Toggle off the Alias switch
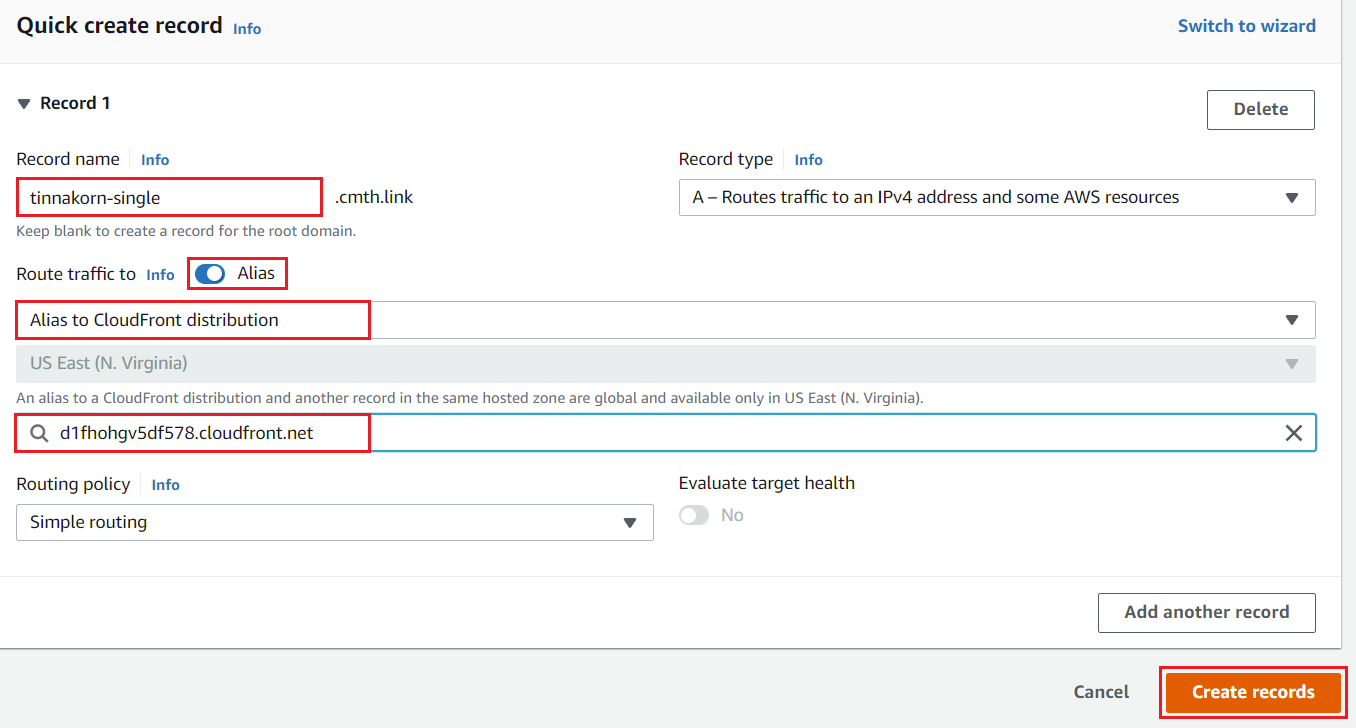 (x=209, y=272)
